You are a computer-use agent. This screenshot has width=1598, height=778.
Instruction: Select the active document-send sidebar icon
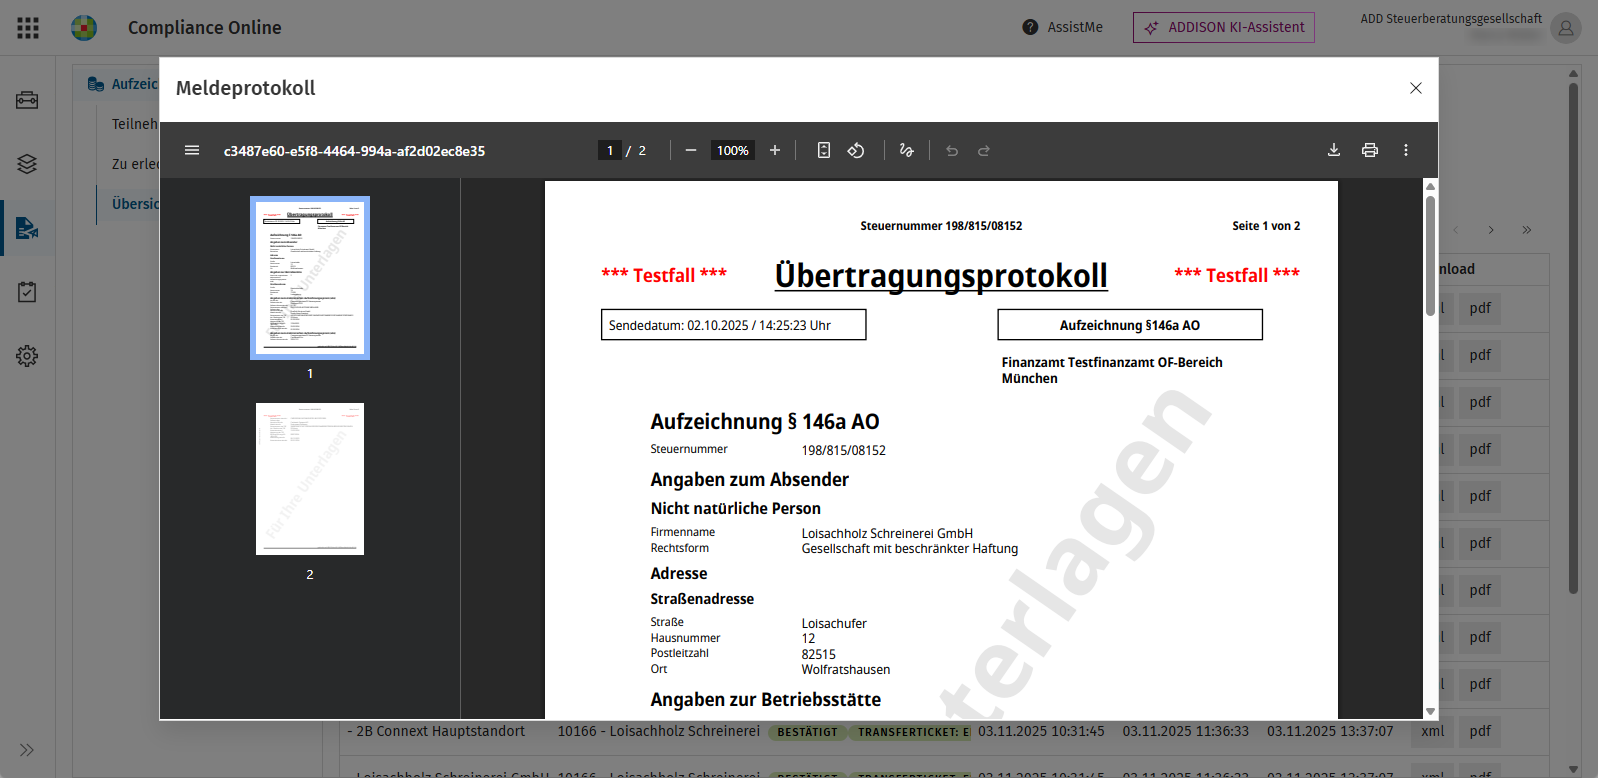pos(27,228)
